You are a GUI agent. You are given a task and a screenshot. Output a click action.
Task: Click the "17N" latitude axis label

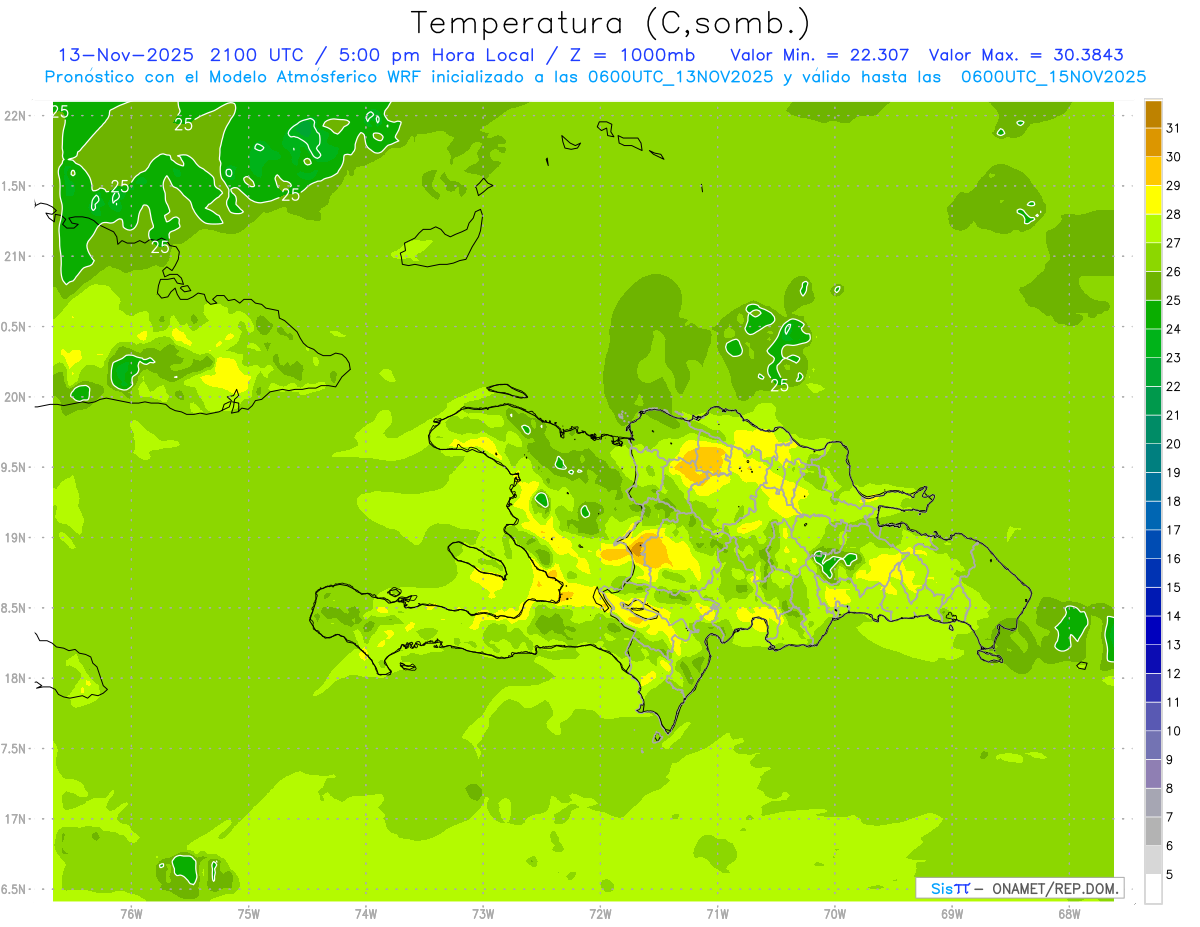click(x=15, y=819)
